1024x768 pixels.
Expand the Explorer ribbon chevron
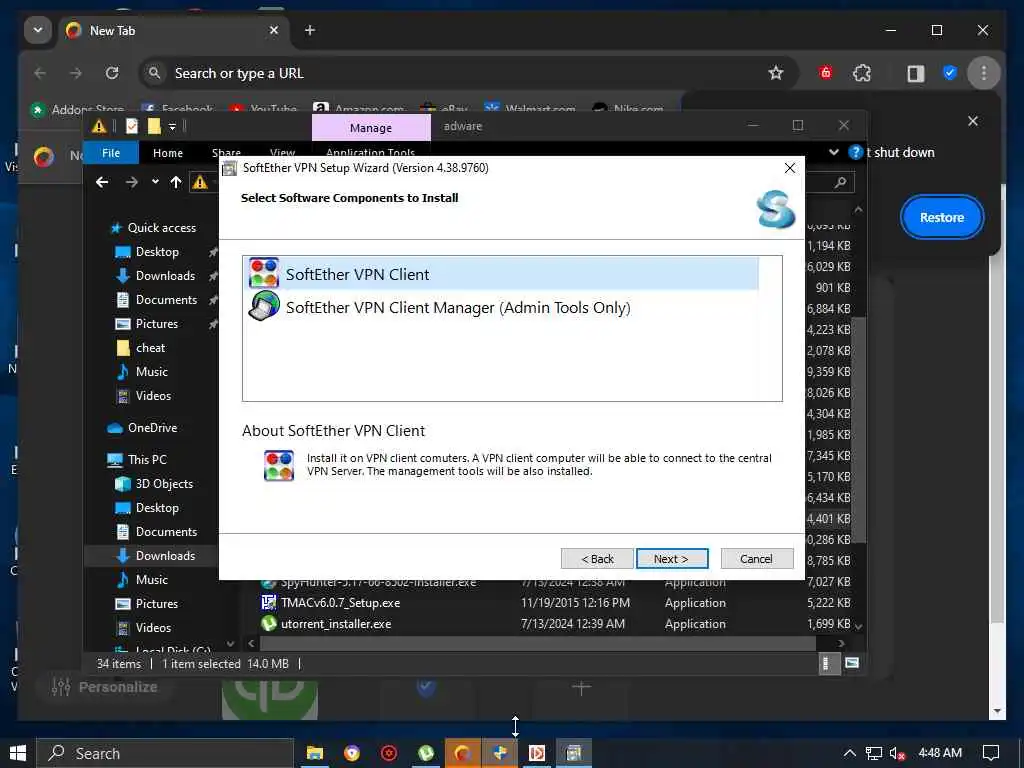pyautogui.click(x=834, y=153)
